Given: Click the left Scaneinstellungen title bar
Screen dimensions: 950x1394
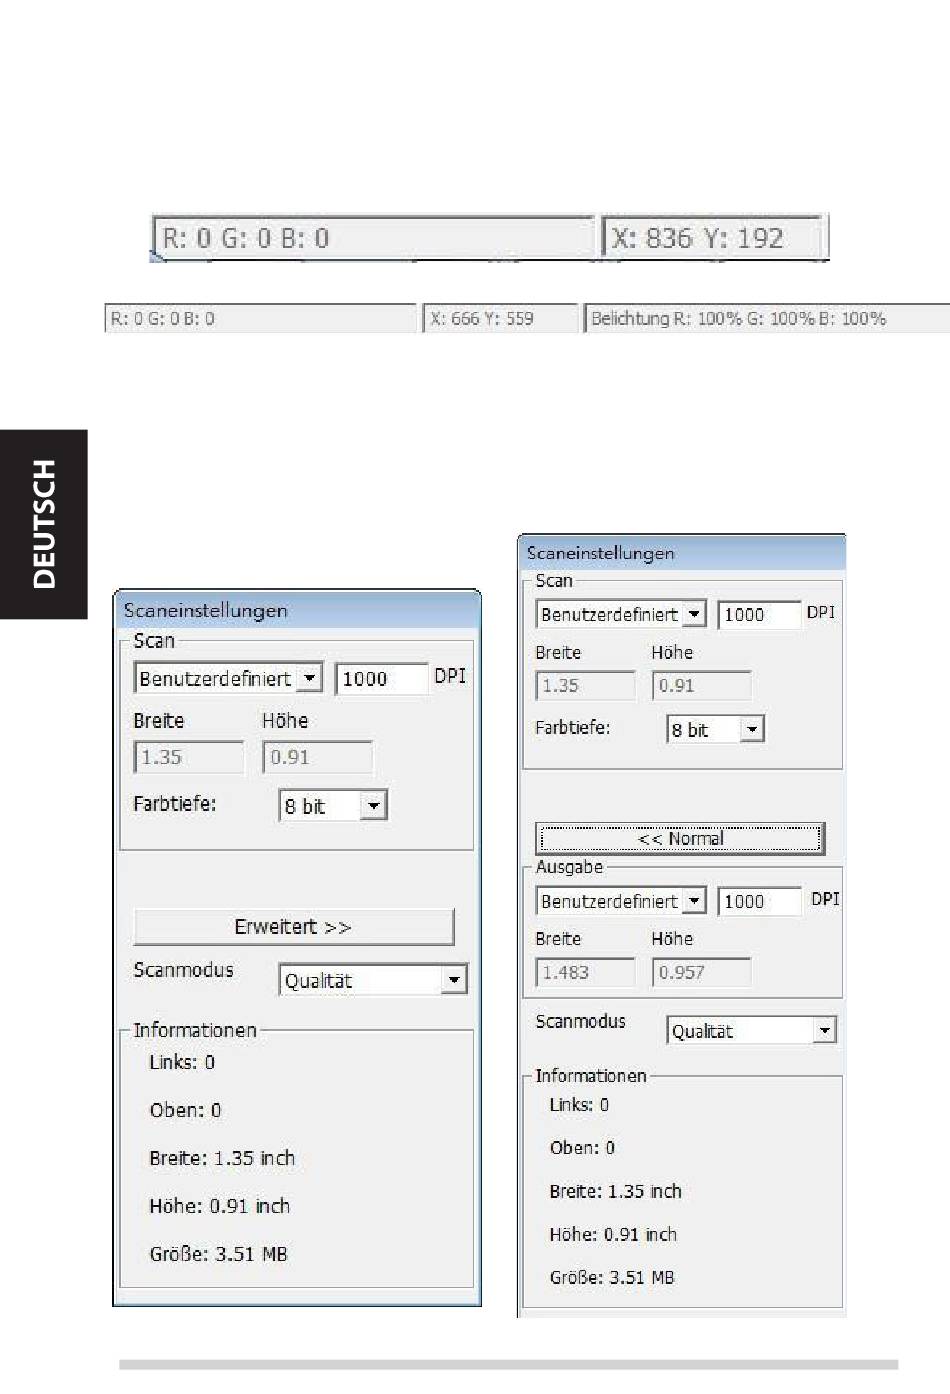Looking at the screenshot, I should pyautogui.click(x=297, y=610).
